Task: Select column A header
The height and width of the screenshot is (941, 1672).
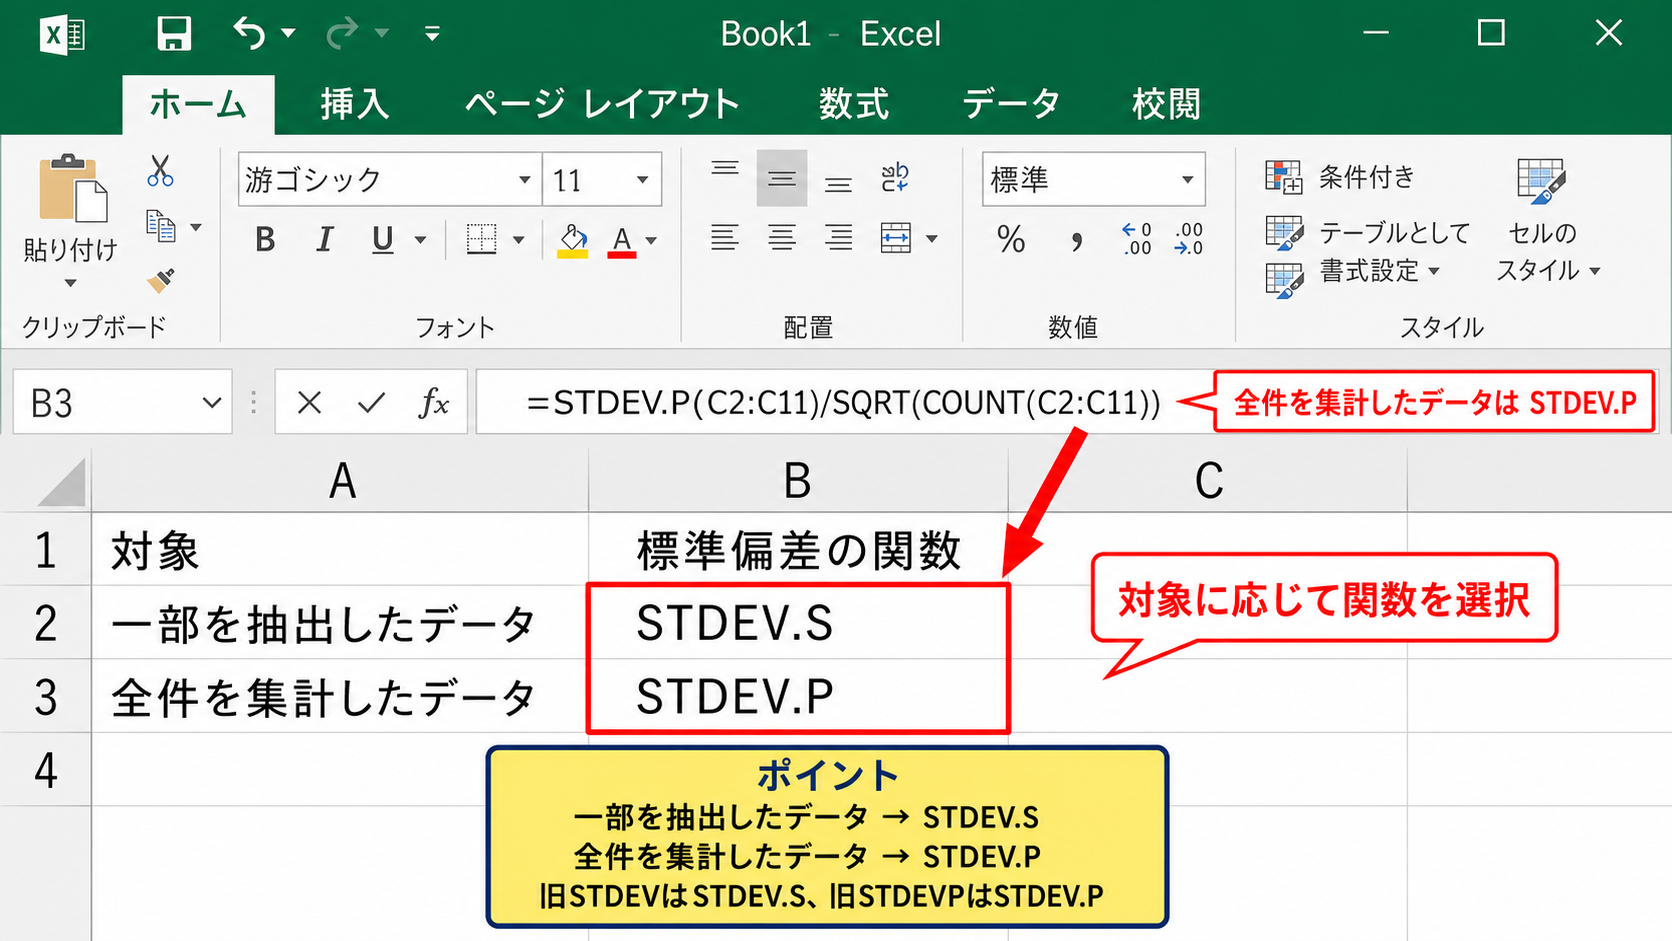Action: (340, 481)
